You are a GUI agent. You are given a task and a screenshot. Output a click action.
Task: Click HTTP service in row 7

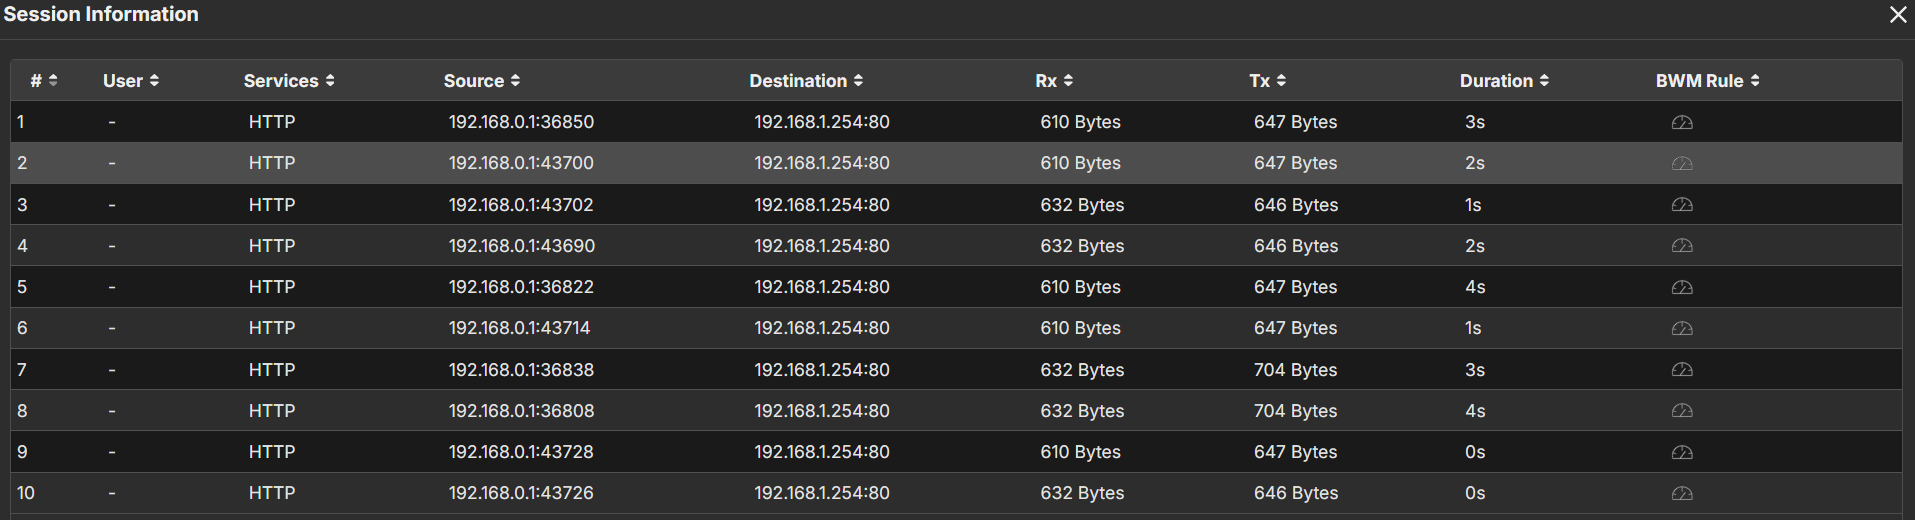pos(272,370)
